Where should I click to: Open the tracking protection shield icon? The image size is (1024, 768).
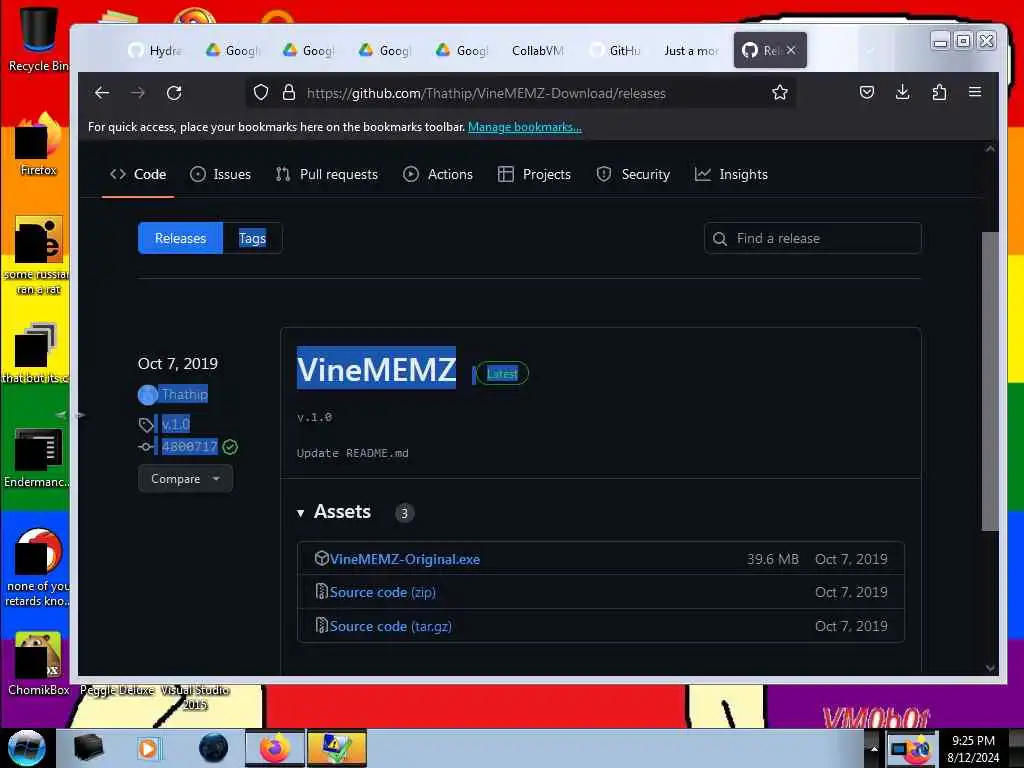tap(261, 93)
